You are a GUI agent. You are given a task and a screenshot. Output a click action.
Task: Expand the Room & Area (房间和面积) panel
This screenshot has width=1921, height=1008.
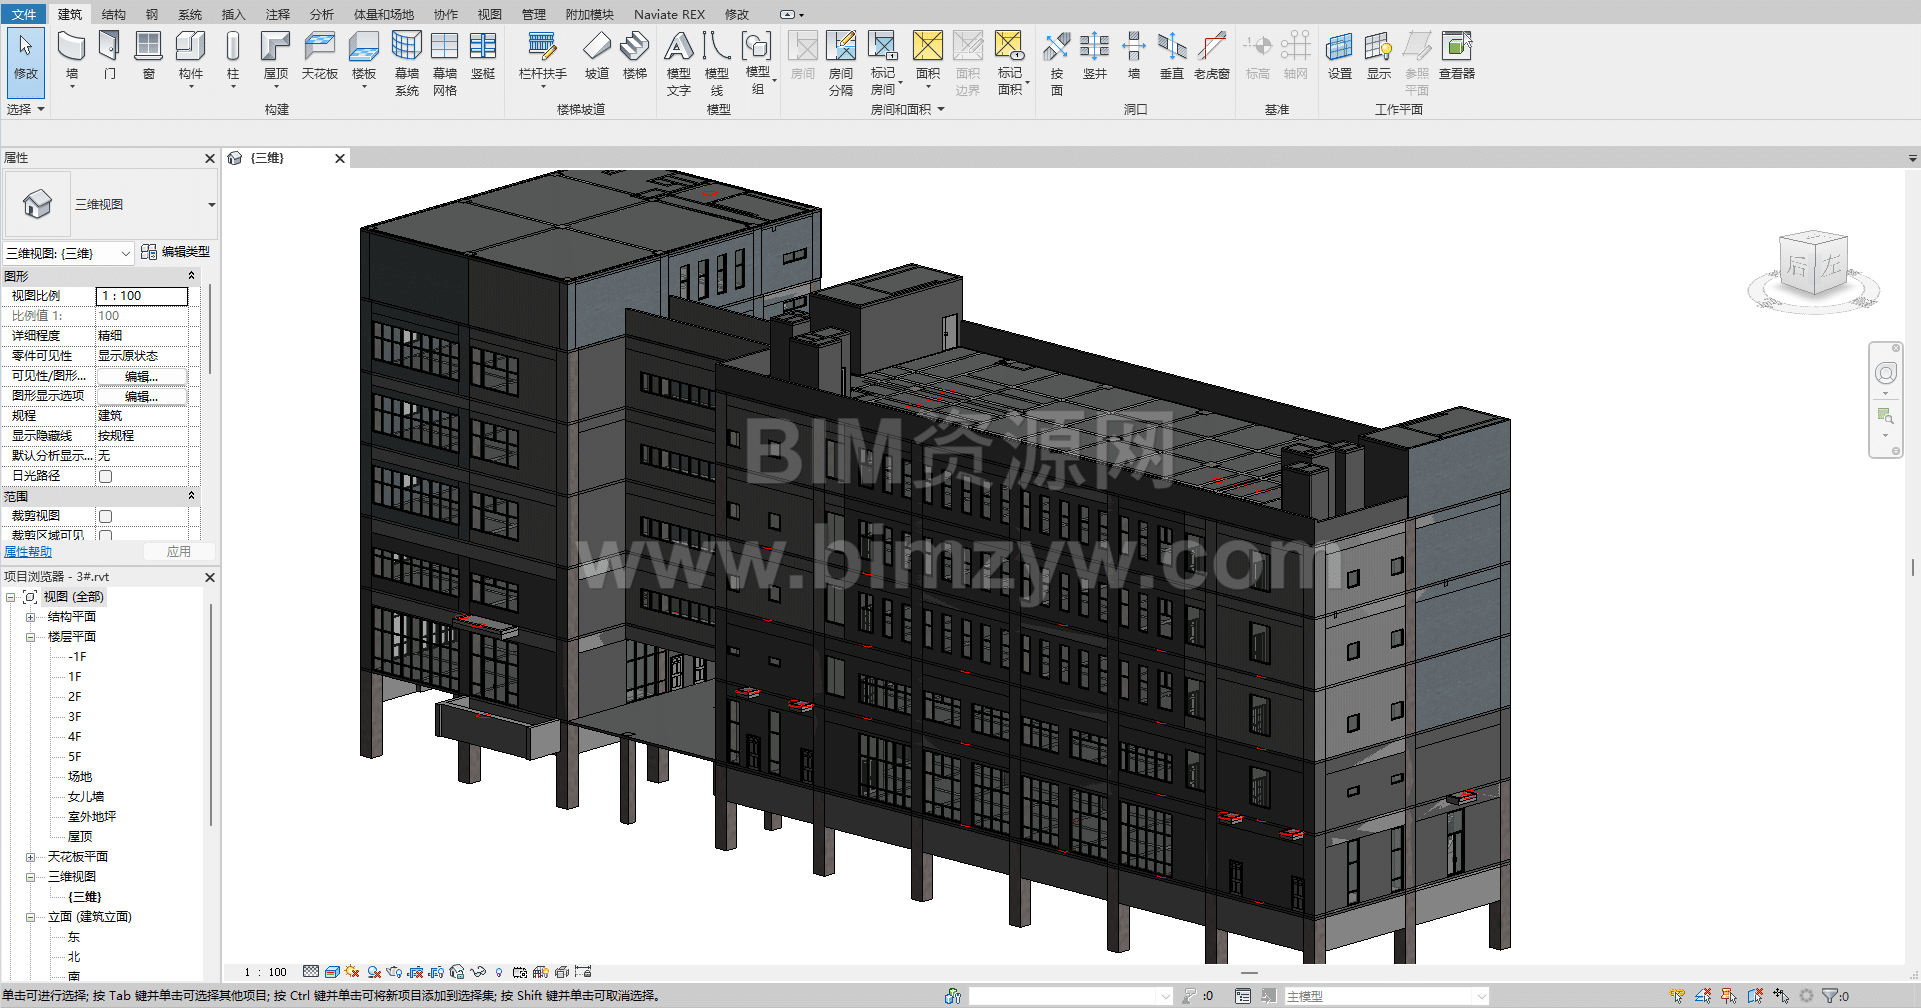coord(907,109)
